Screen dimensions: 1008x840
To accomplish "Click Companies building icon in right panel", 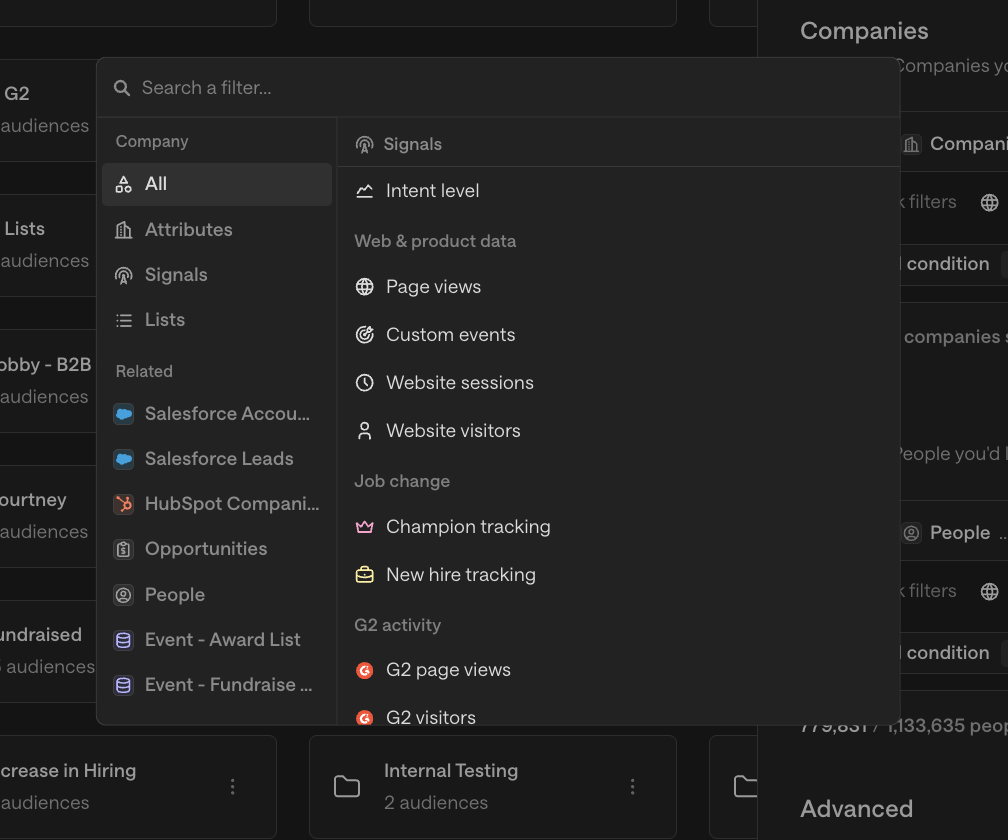I will click(911, 145).
